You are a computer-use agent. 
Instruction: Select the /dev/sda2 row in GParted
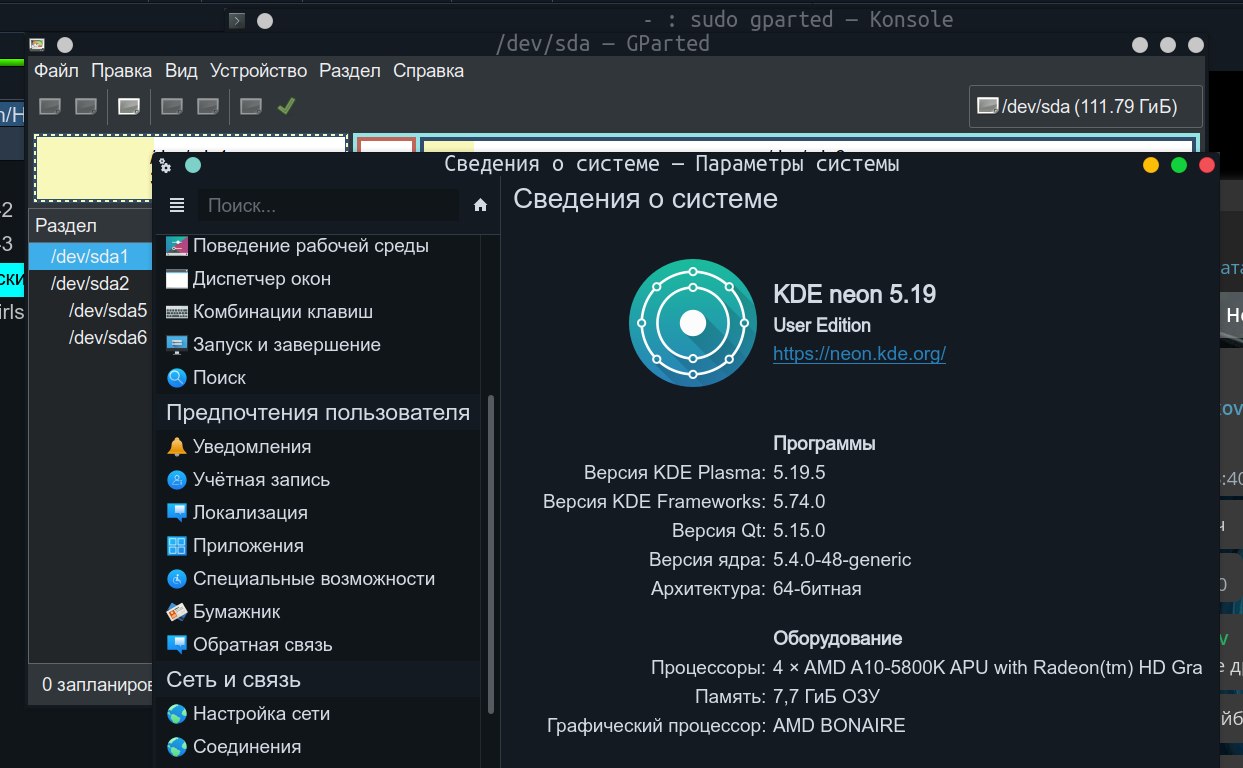(90, 283)
